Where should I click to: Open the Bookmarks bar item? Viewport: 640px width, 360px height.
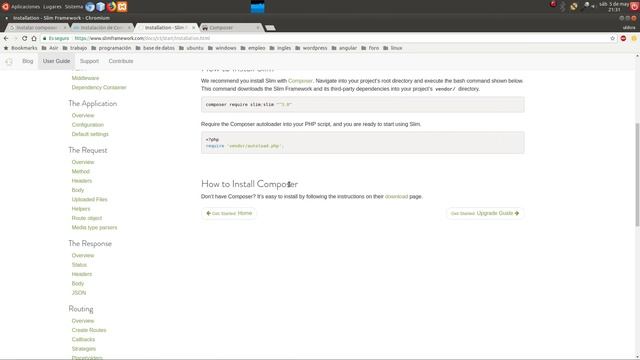pyautogui.click(x=20, y=48)
